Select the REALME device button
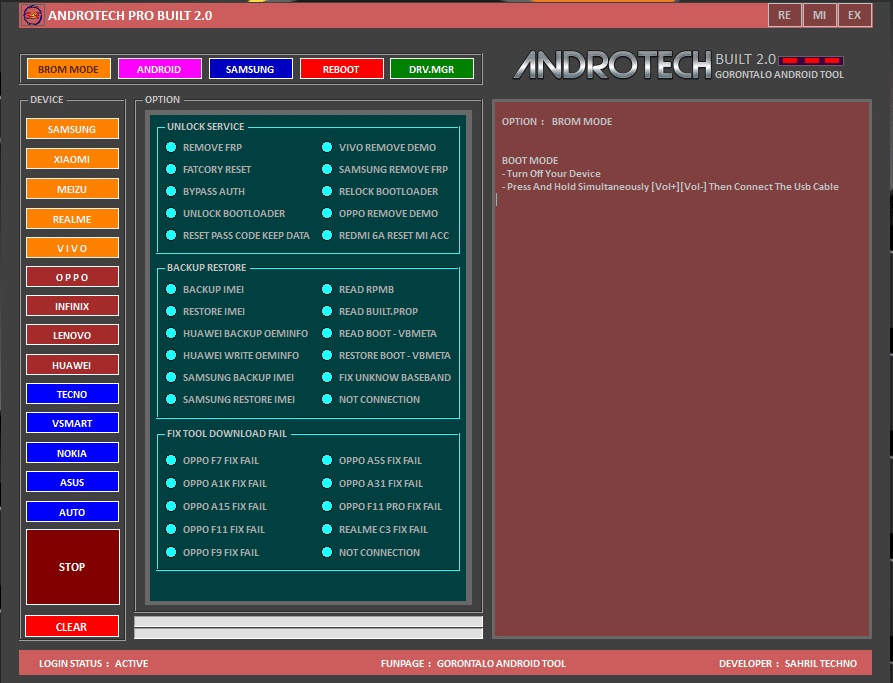 pyautogui.click(x=72, y=219)
